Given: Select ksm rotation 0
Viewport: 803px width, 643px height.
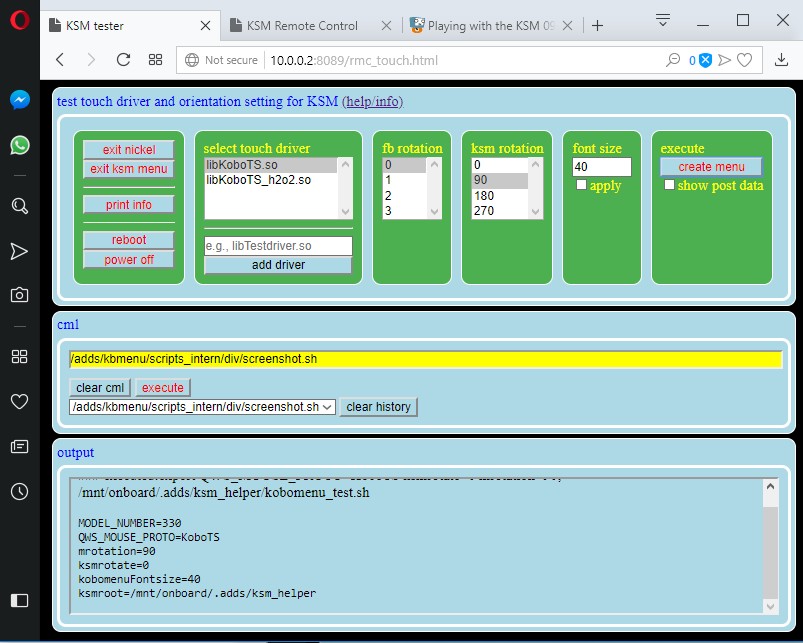Looking at the screenshot, I should coord(500,165).
